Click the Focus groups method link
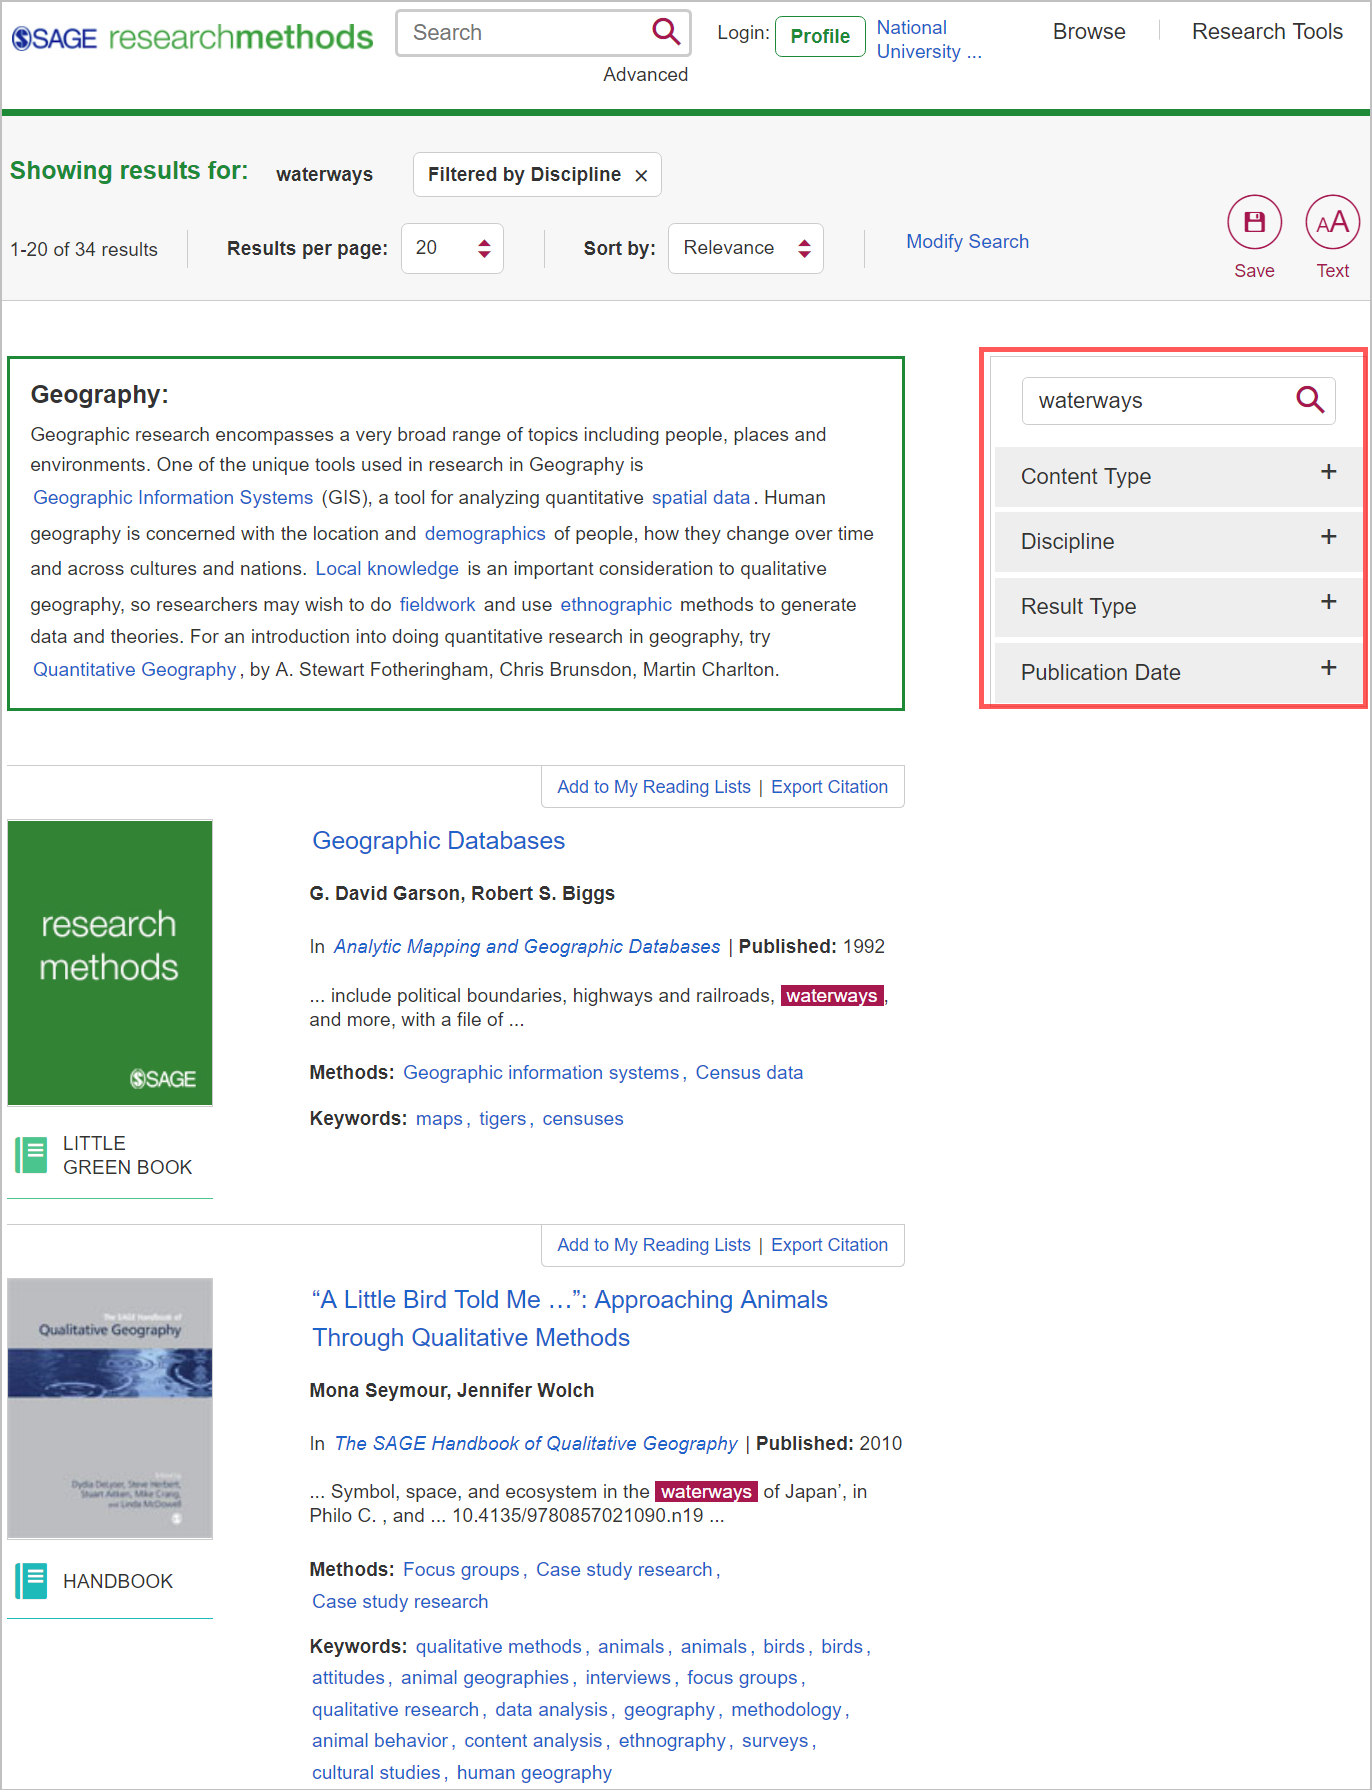This screenshot has width=1372, height=1790. coord(461,1569)
